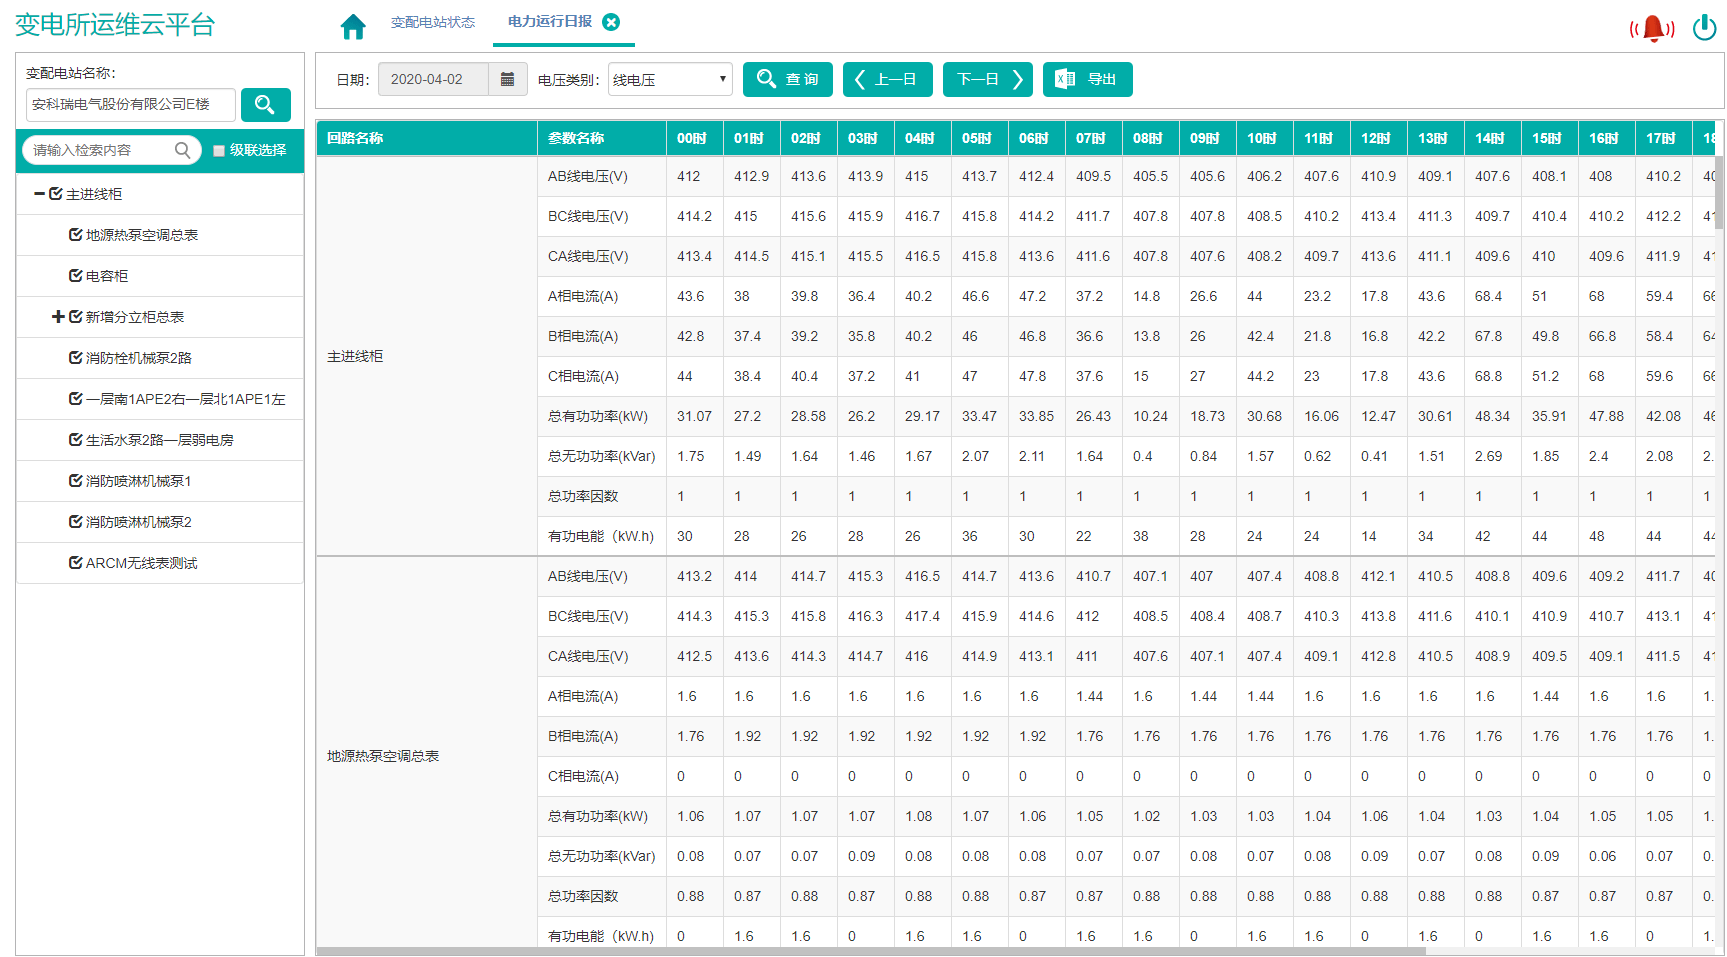Toggle 消防喷淋机械泵1 checkbox
Image resolution: width=1727 pixels, height=957 pixels.
(x=75, y=481)
